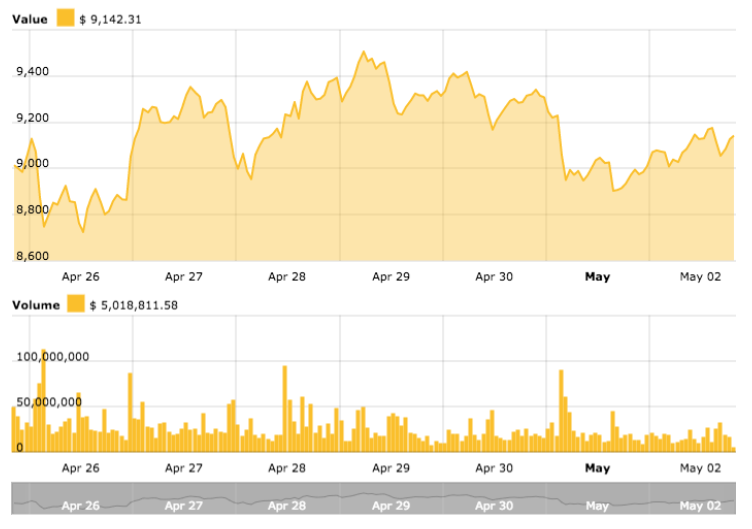This screenshot has width=752, height=529.
Task: Click the volume spike just before May
Action: point(561,411)
